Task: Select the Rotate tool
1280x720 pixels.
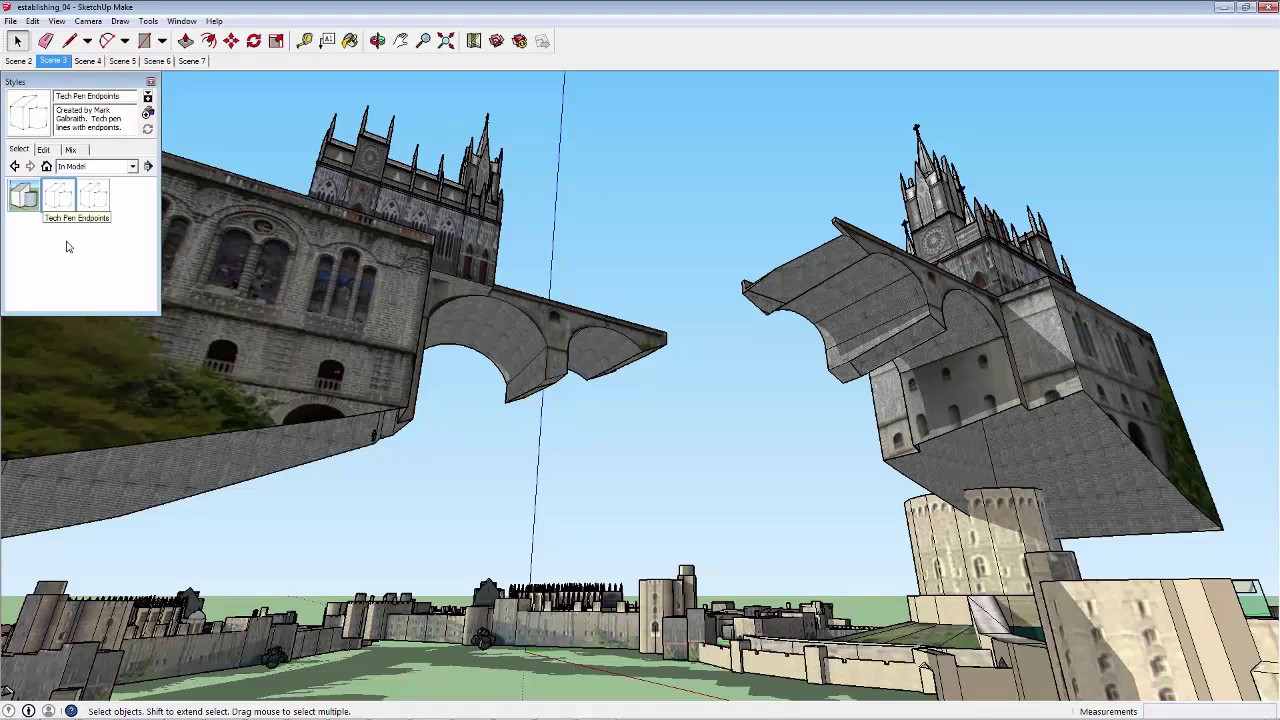Action: coord(254,41)
